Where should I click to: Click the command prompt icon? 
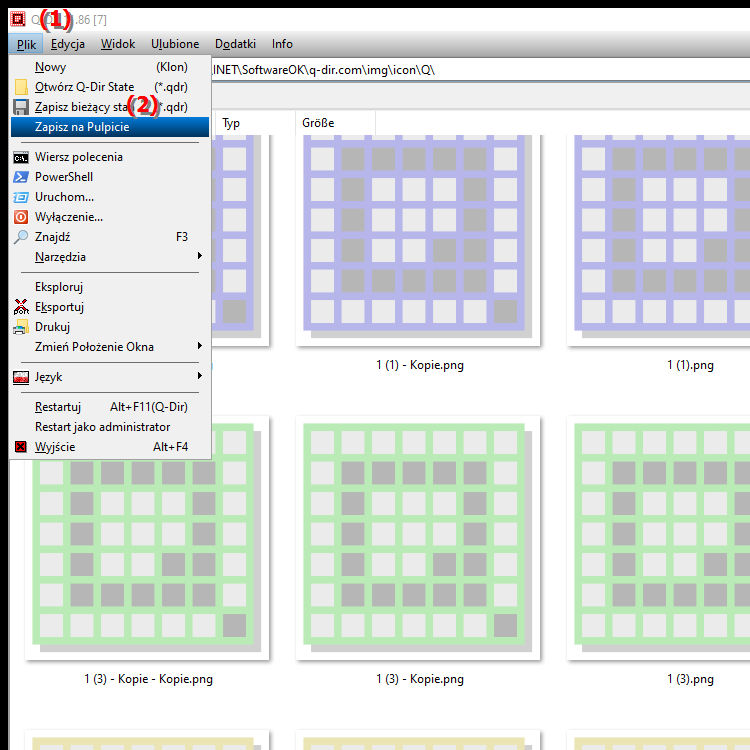click(x=21, y=157)
